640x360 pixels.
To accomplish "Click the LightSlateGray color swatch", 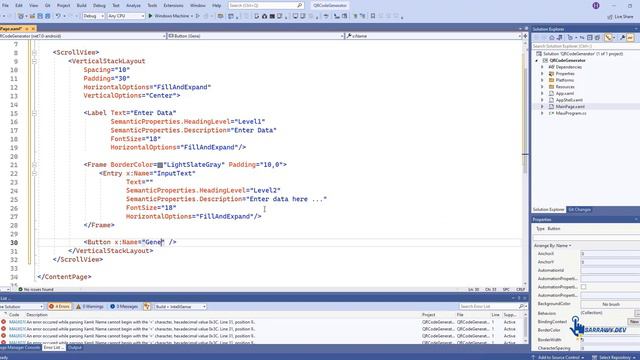I will [x=160, y=165].
